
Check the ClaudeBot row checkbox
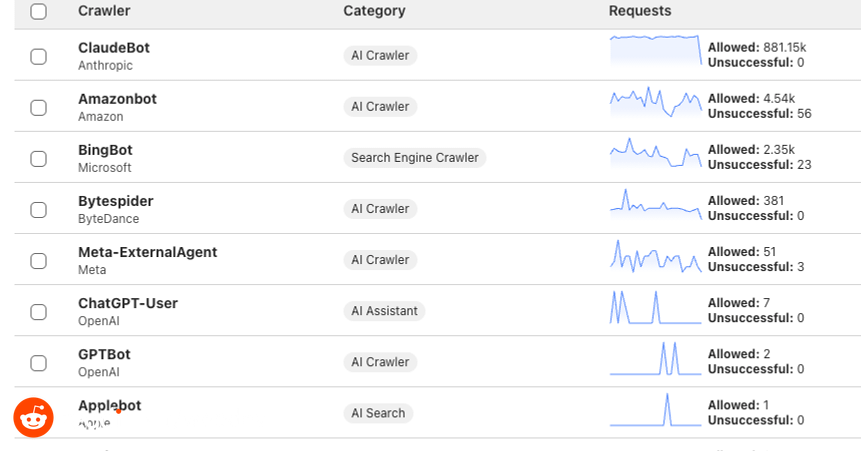[x=38, y=56]
